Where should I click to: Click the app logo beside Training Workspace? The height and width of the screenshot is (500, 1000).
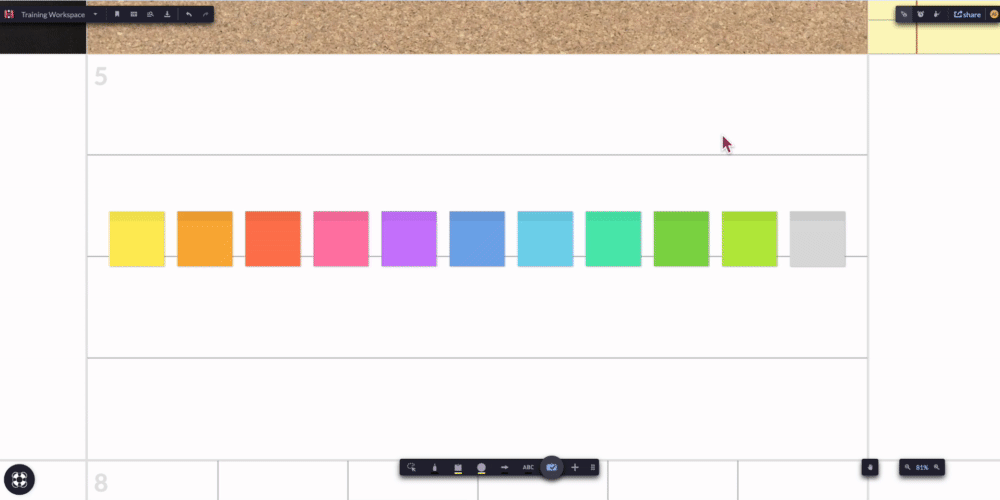click(x=9, y=14)
